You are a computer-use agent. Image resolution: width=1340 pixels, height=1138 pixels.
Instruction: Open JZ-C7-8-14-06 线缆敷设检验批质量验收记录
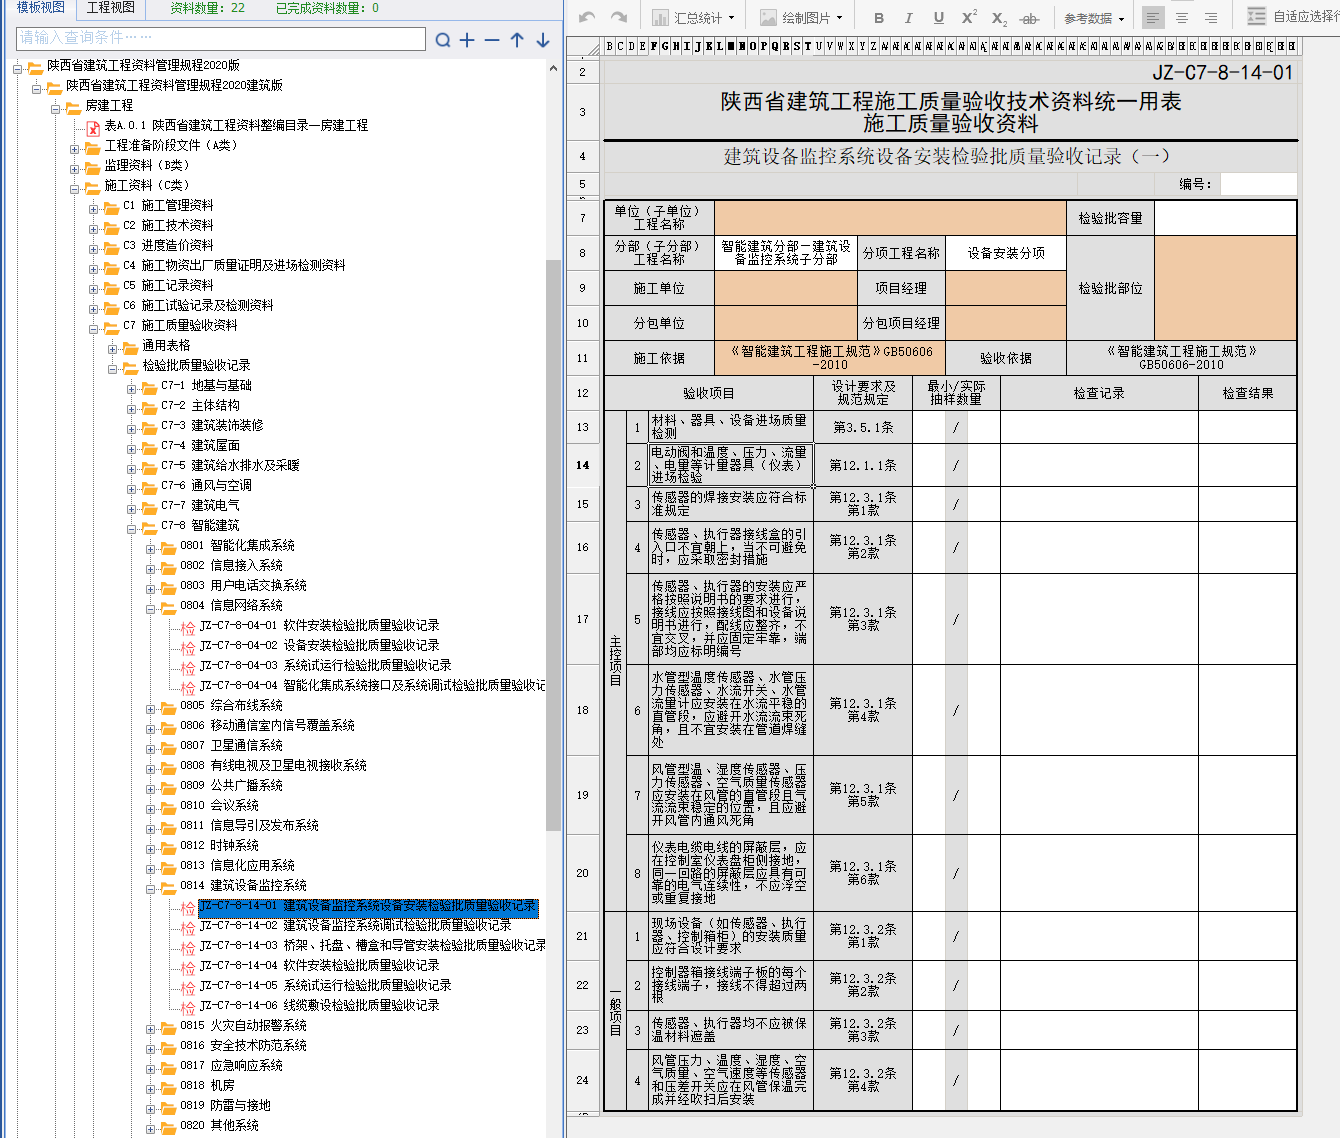(x=319, y=1006)
